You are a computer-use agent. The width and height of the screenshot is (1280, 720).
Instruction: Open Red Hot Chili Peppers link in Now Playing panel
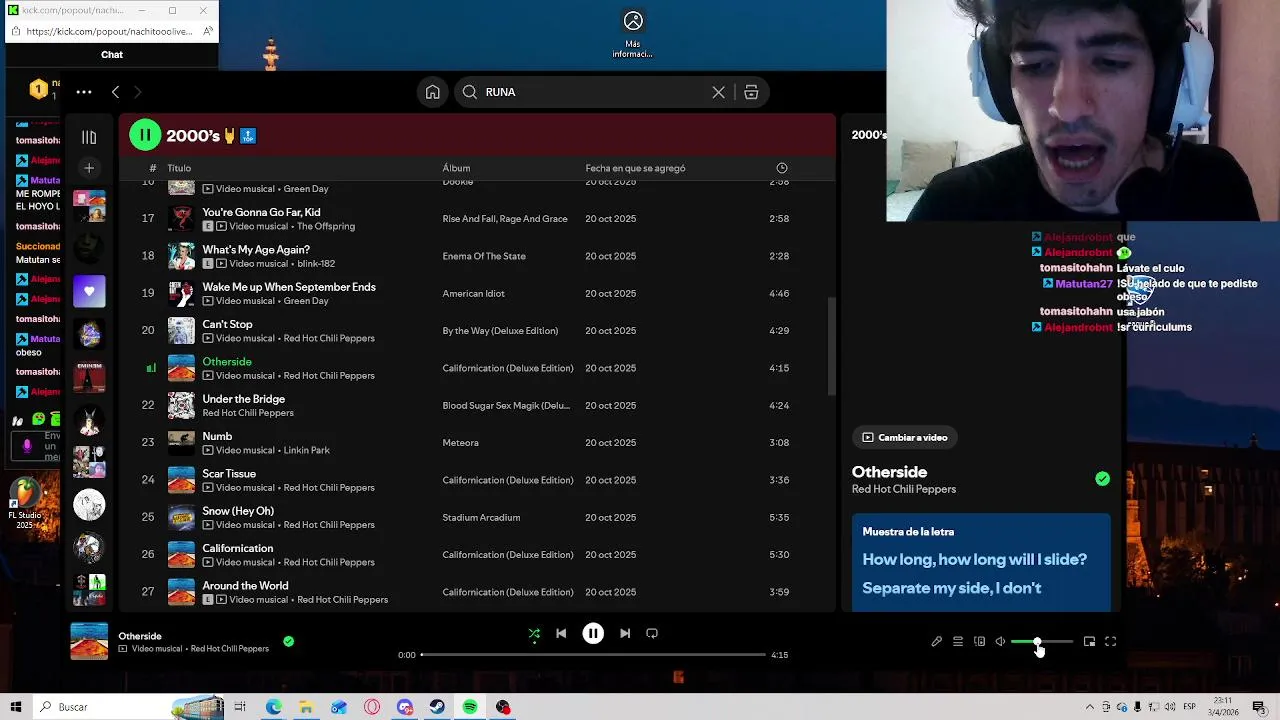904,489
